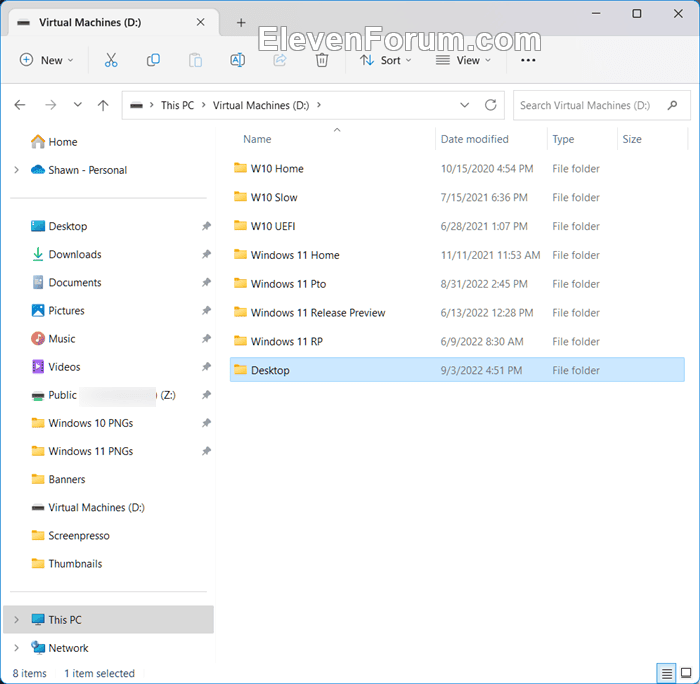The image size is (700, 684).
Task: Unpin Music using its pin icon
Action: 206,338
